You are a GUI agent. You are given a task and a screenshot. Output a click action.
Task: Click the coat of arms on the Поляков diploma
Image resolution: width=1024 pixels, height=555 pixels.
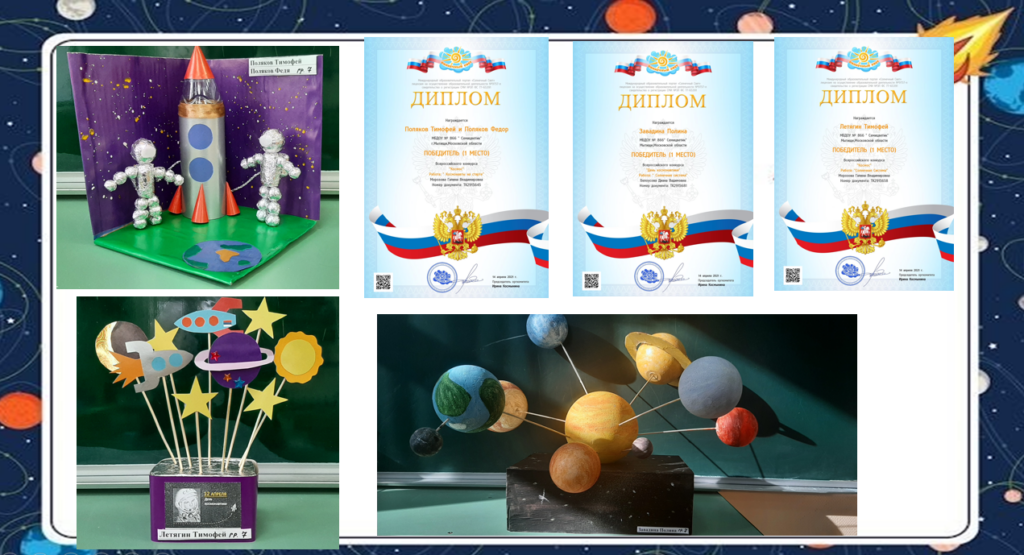point(457,233)
